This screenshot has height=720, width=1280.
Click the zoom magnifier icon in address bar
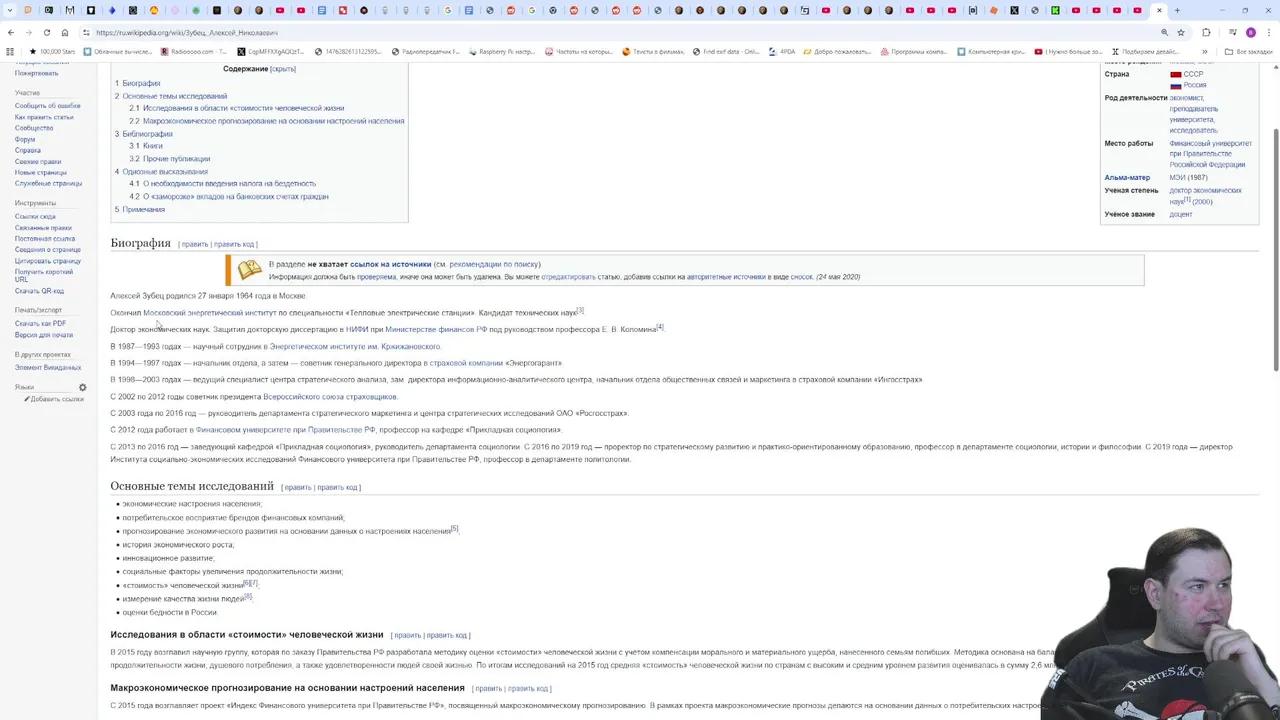1165,32
